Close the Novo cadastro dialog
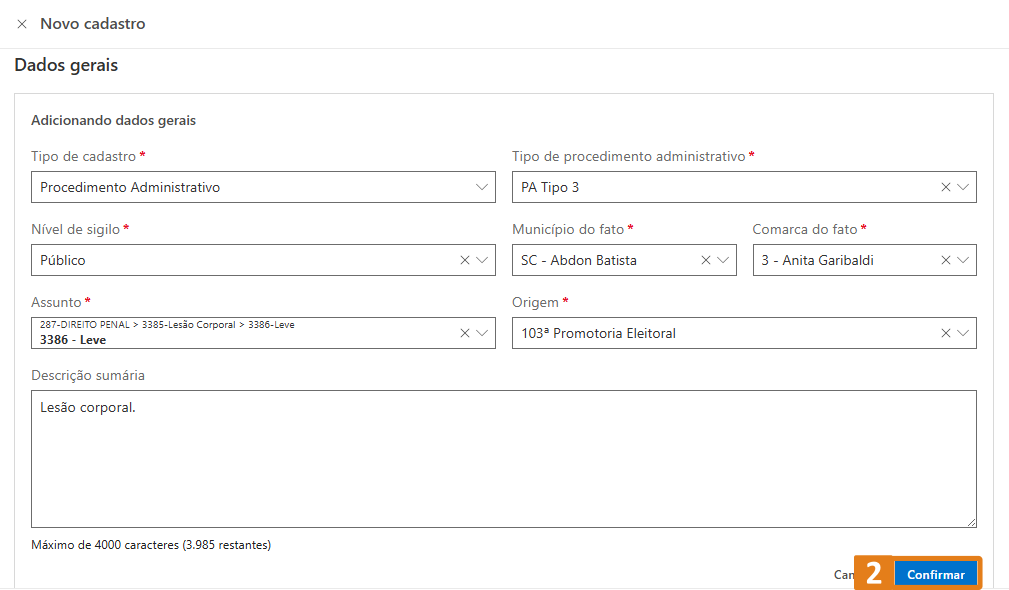 coord(22,24)
